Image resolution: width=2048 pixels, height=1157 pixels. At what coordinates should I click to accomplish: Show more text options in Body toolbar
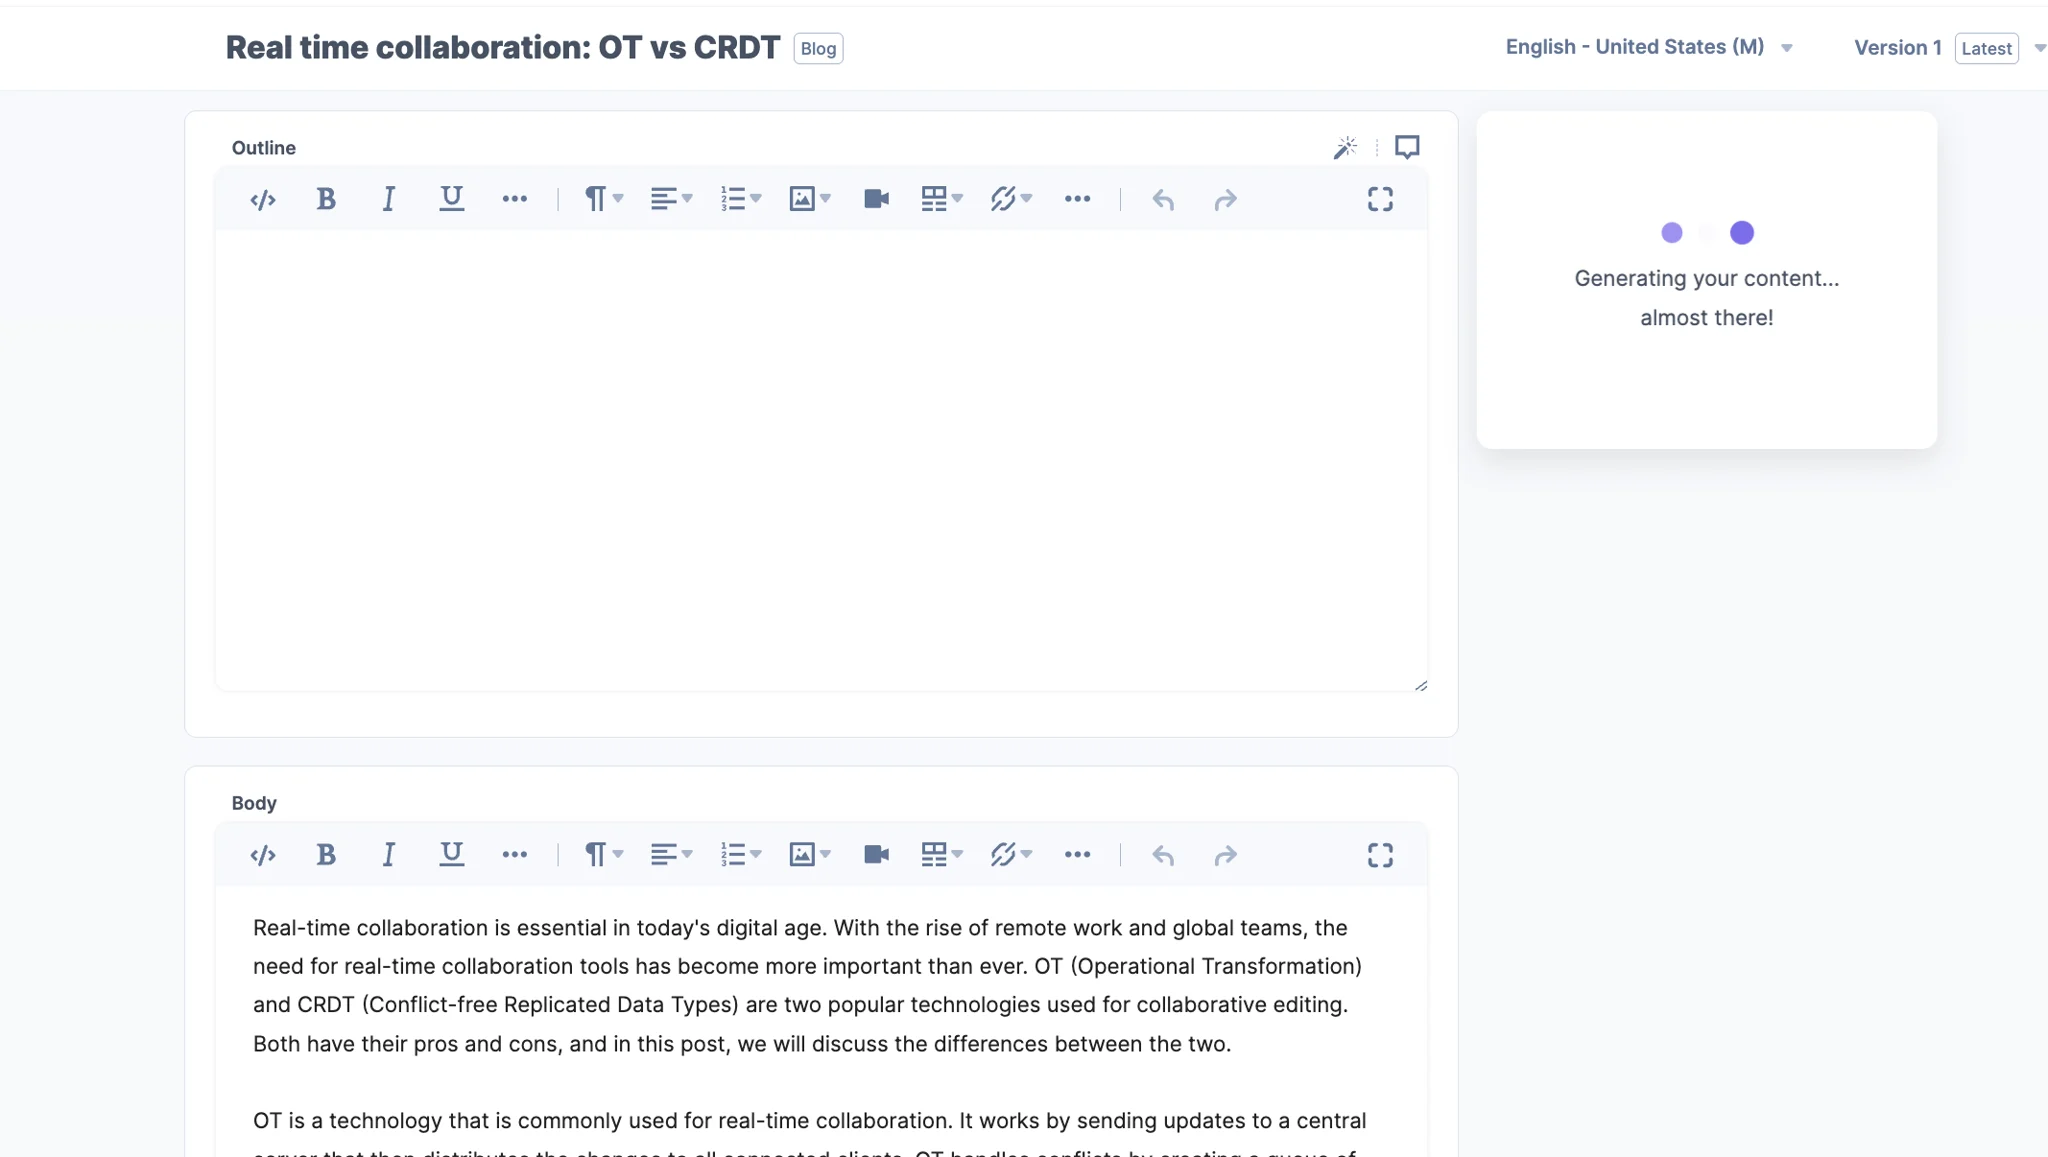(514, 854)
